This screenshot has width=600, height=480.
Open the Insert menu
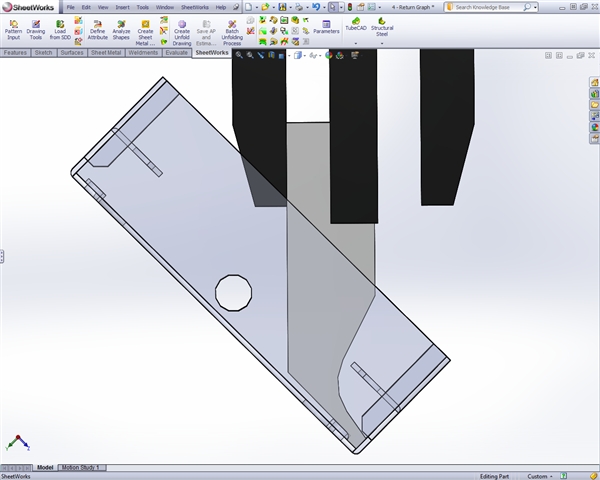tap(122, 7)
